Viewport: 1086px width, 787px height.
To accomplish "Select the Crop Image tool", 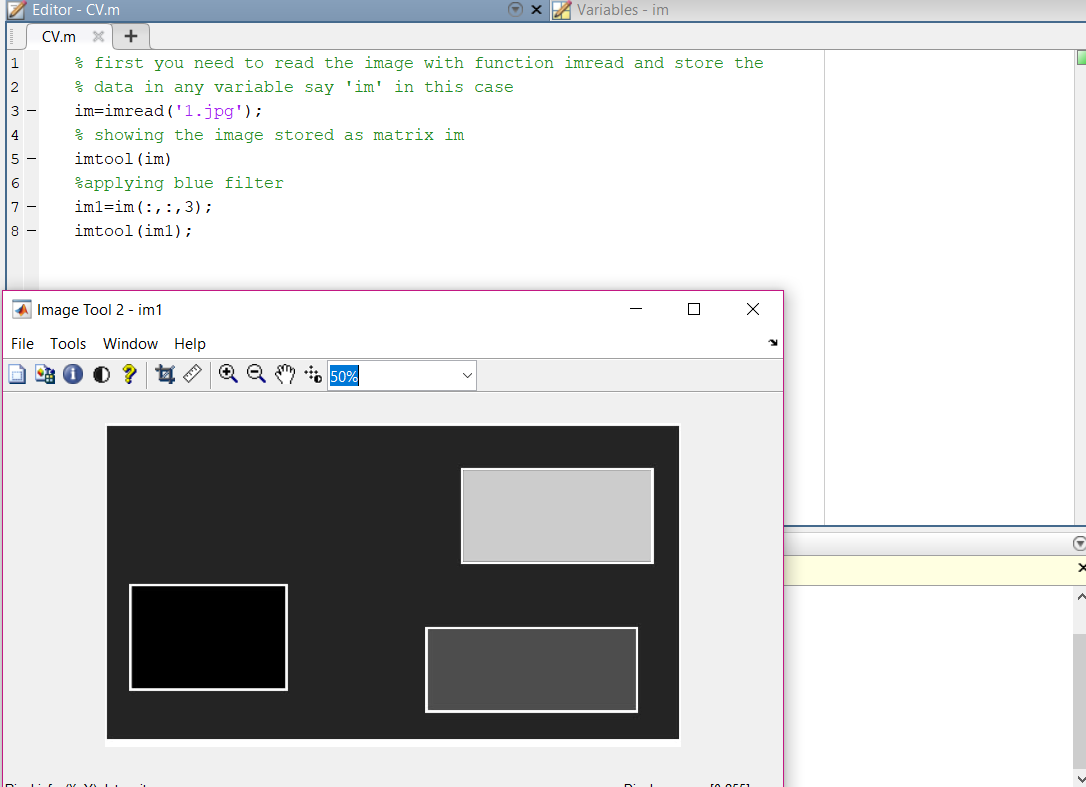I will pos(165,374).
